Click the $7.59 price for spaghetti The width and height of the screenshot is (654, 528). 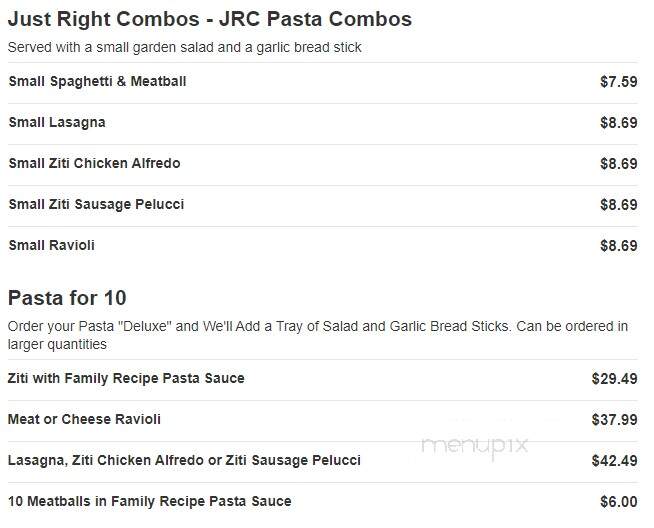(619, 81)
